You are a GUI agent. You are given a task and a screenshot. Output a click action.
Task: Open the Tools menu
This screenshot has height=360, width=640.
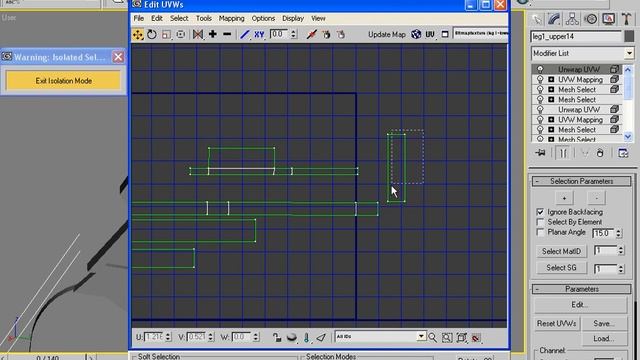tap(203, 18)
